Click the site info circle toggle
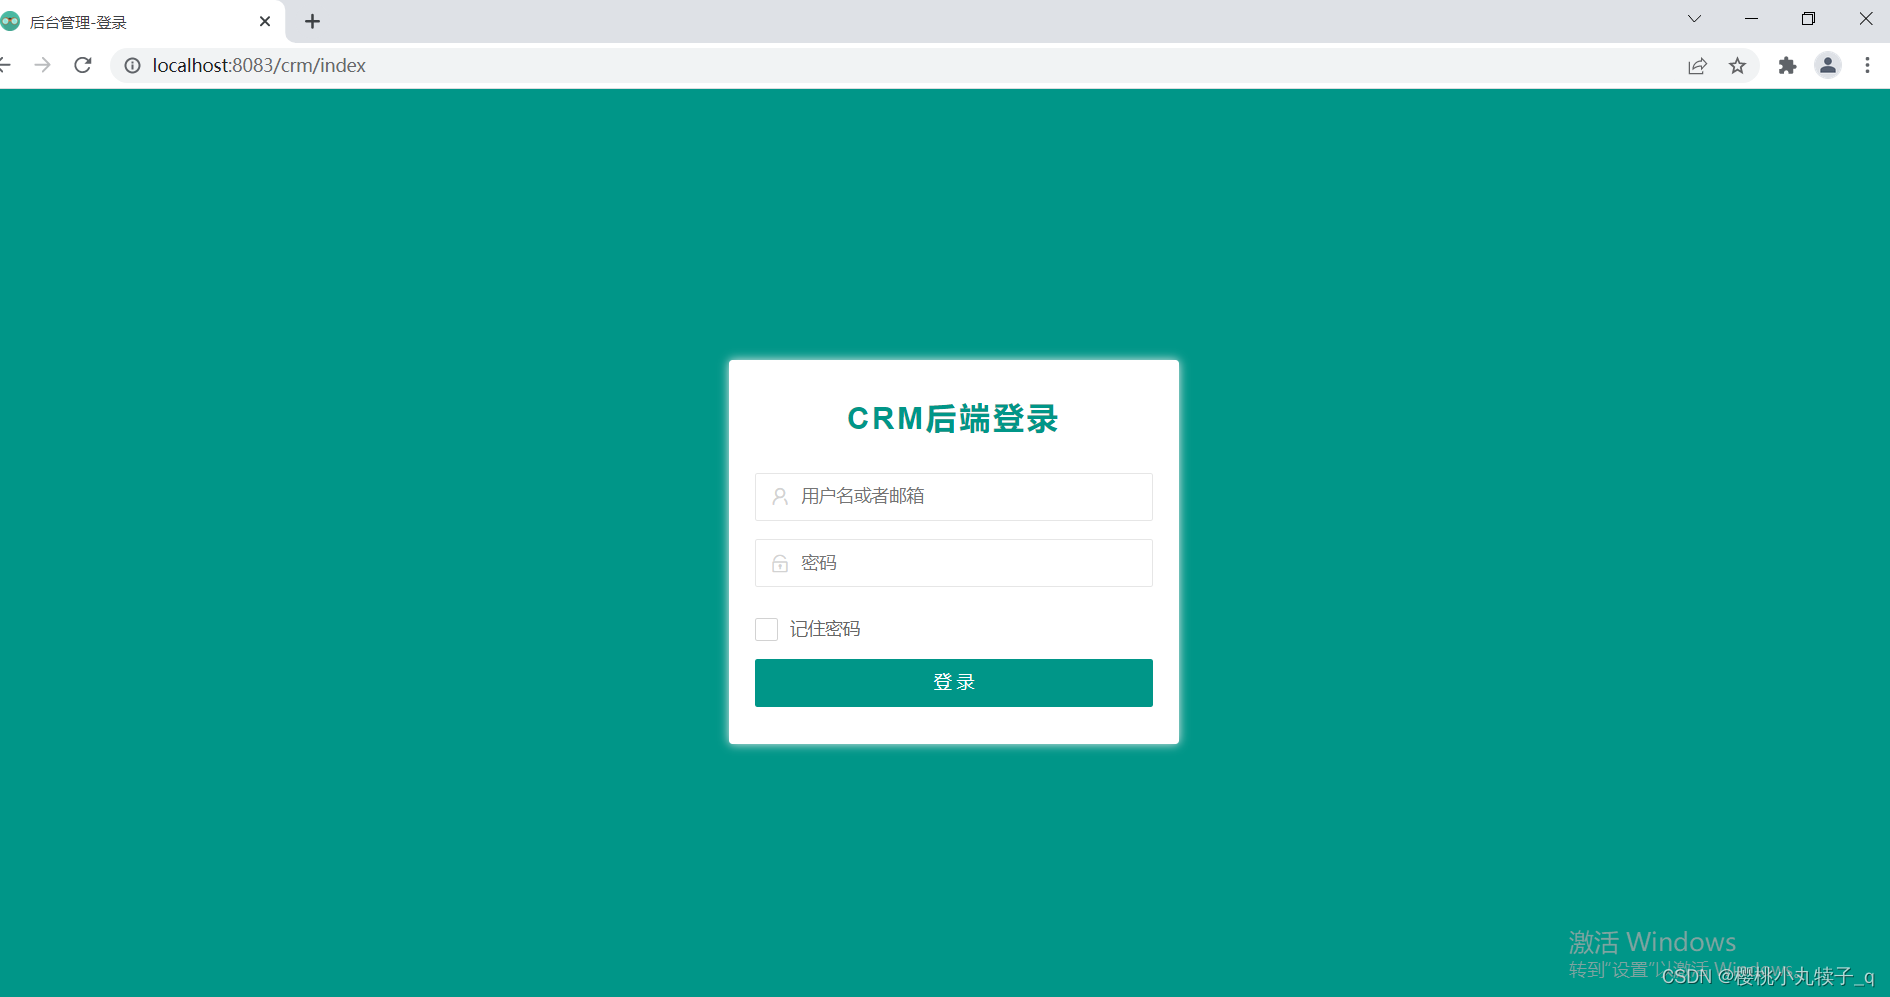Image resolution: width=1890 pixels, height=997 pixels. click(132, 65)
